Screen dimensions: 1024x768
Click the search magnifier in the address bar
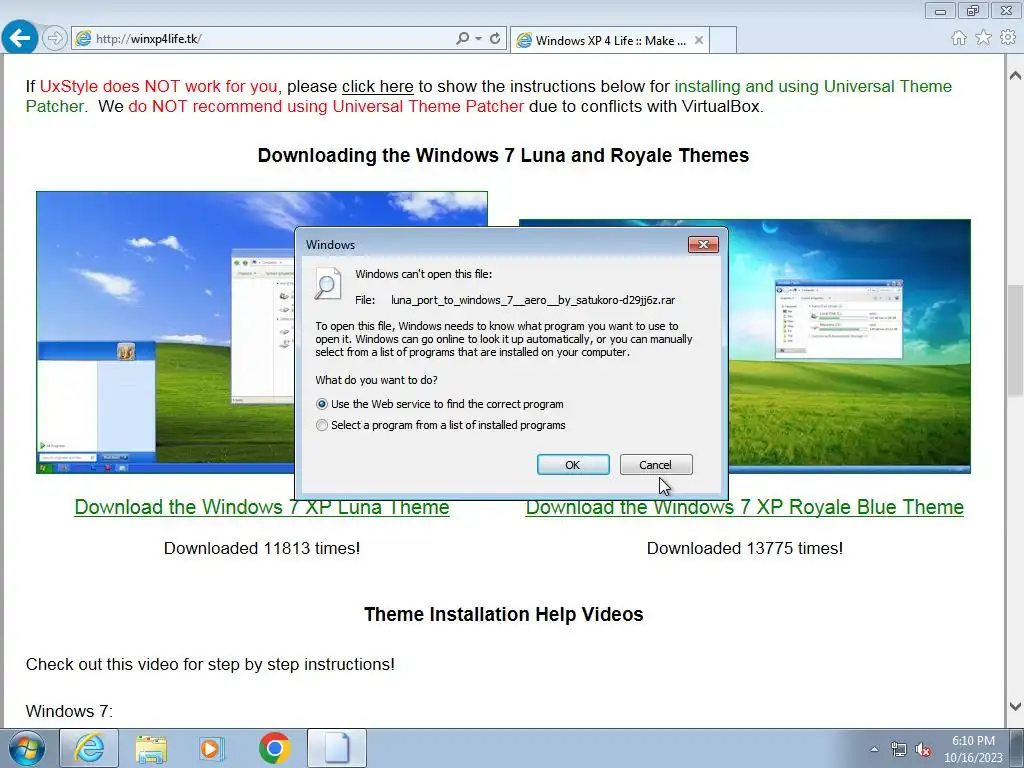coord(462,39)
